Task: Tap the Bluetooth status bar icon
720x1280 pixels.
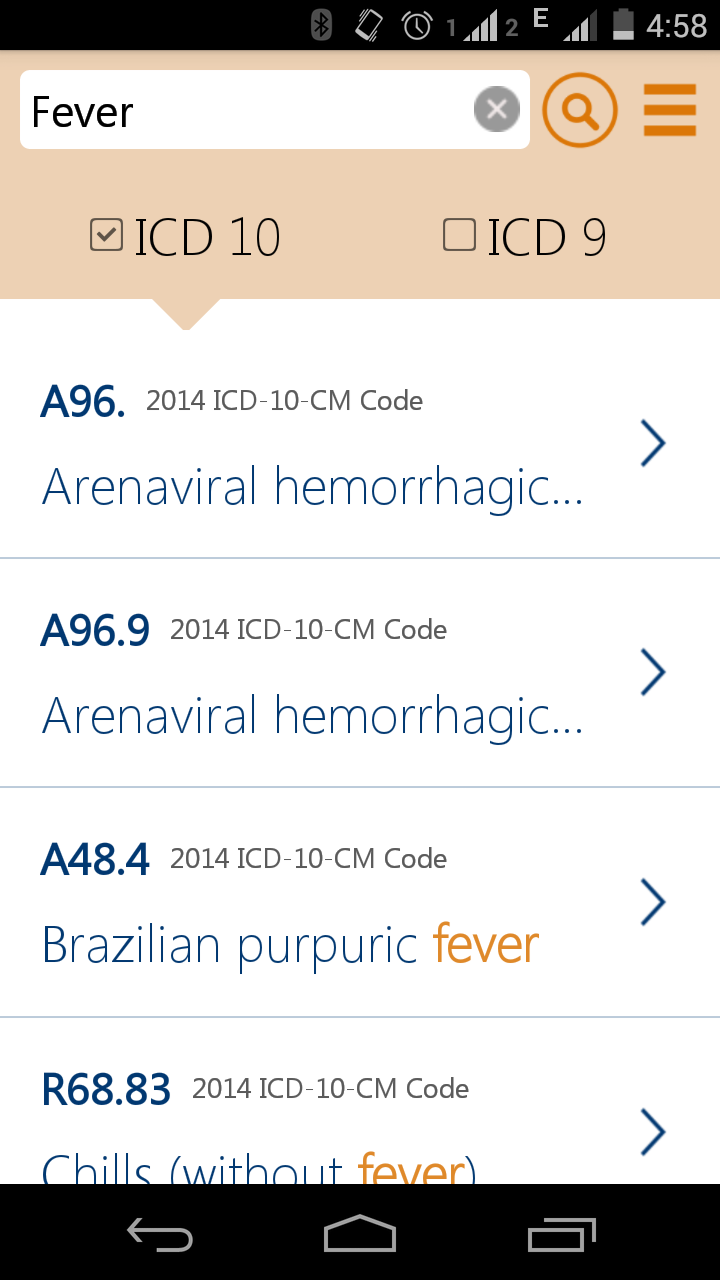Action: 320,25
